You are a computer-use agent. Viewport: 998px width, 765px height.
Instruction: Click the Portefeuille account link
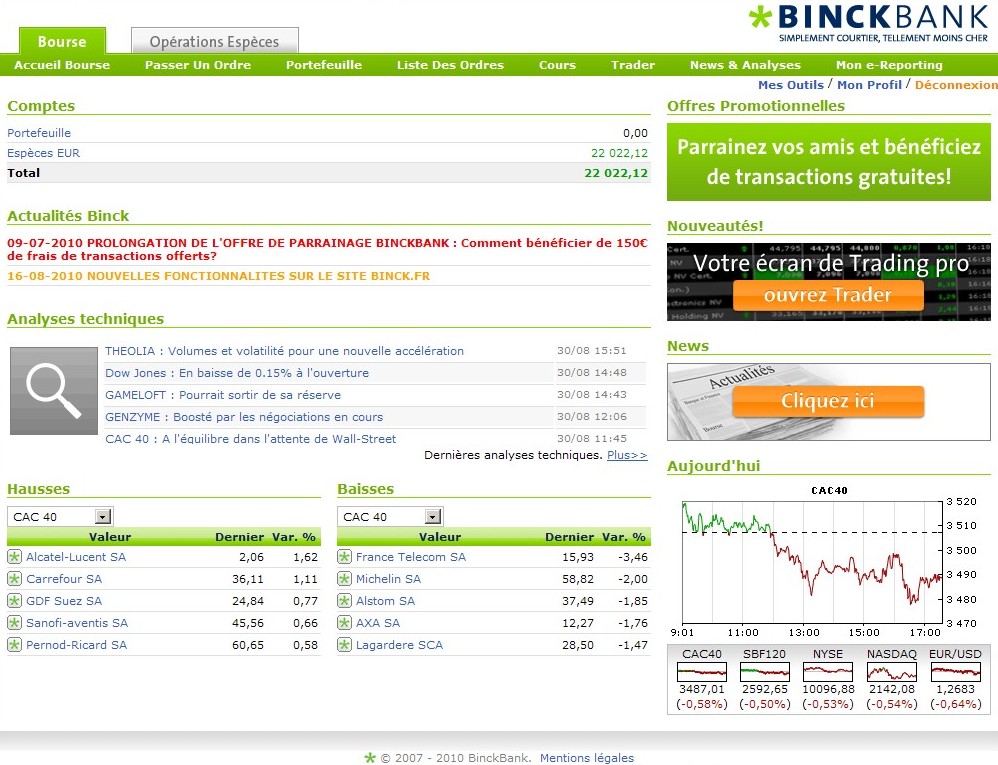point(39,133)
